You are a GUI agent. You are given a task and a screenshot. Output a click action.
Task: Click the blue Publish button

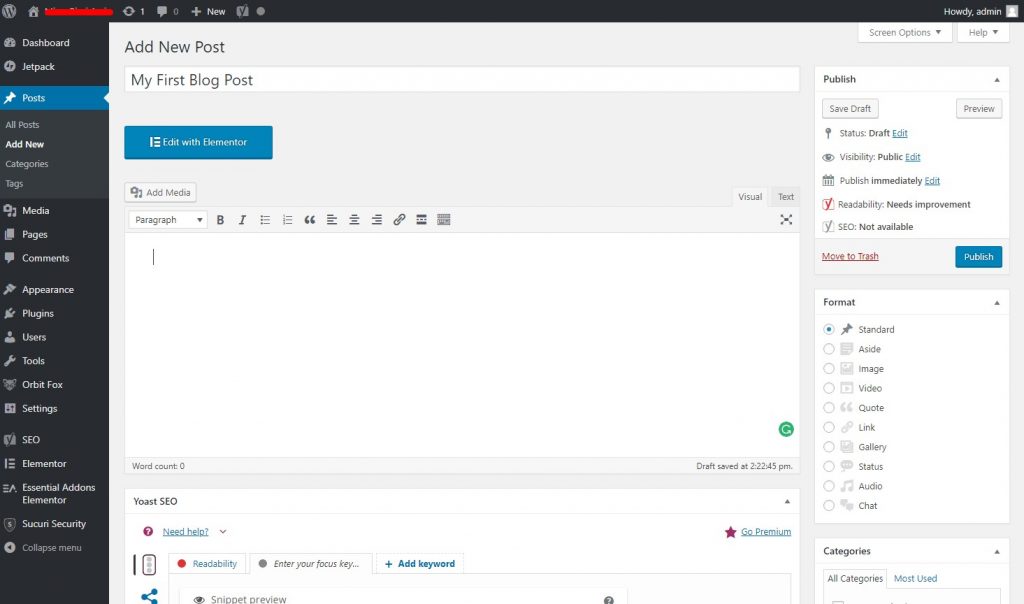pyautogui.click(x=978, y=257)
